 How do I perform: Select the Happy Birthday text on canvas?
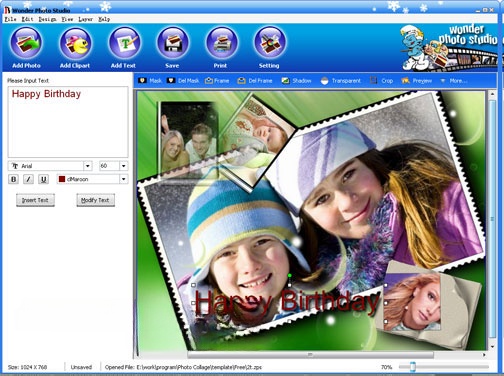[x=287, y=302]
